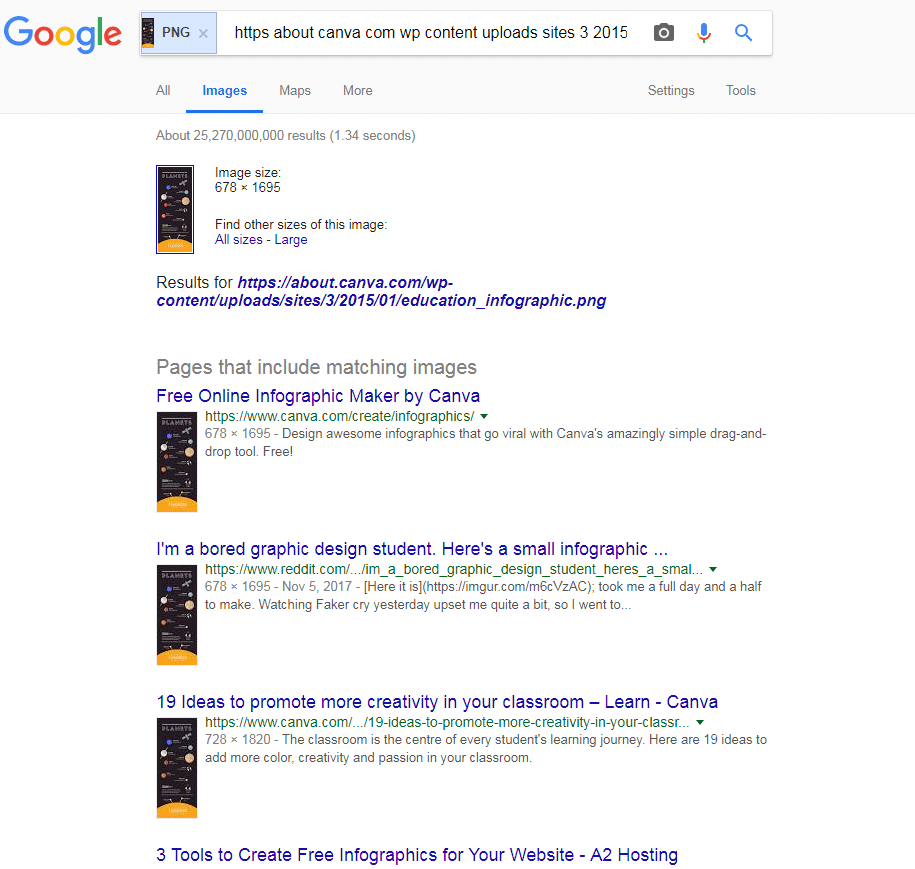Open search by image camera icon
The image size is (915, 869).
pyautogui.click(x=663, y=33)
